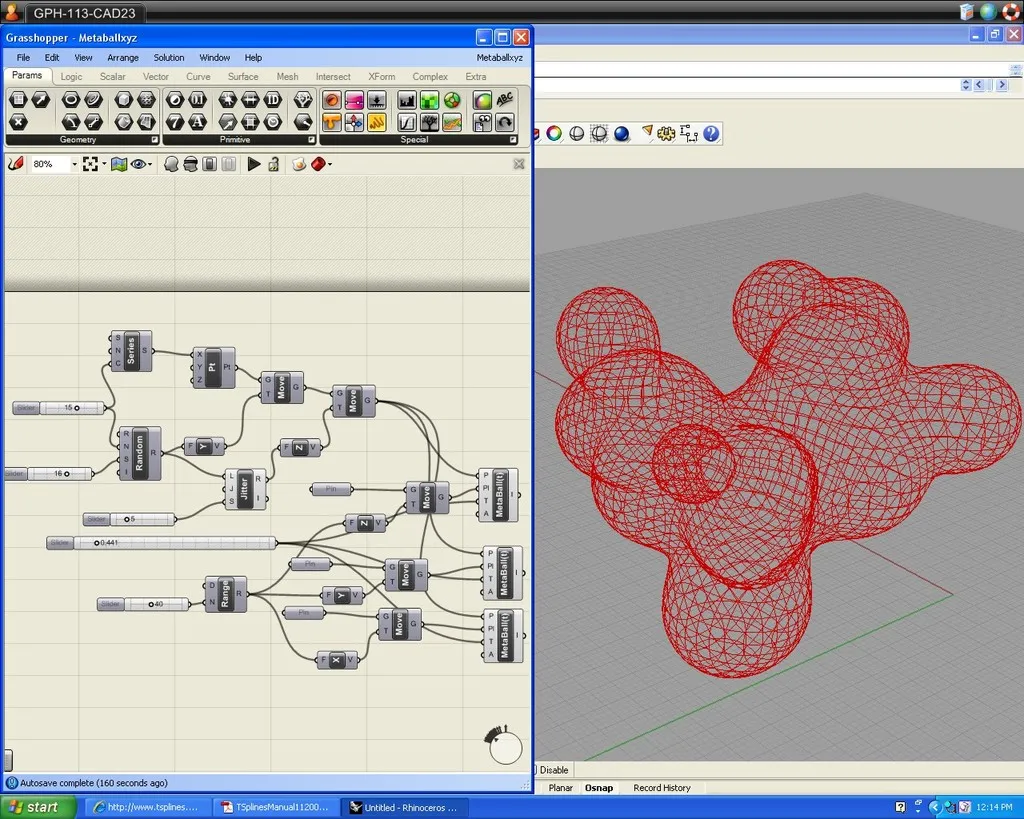The image size is (1024, 819).
Task: Open the Solution menu
Action: tap(168, 57)
